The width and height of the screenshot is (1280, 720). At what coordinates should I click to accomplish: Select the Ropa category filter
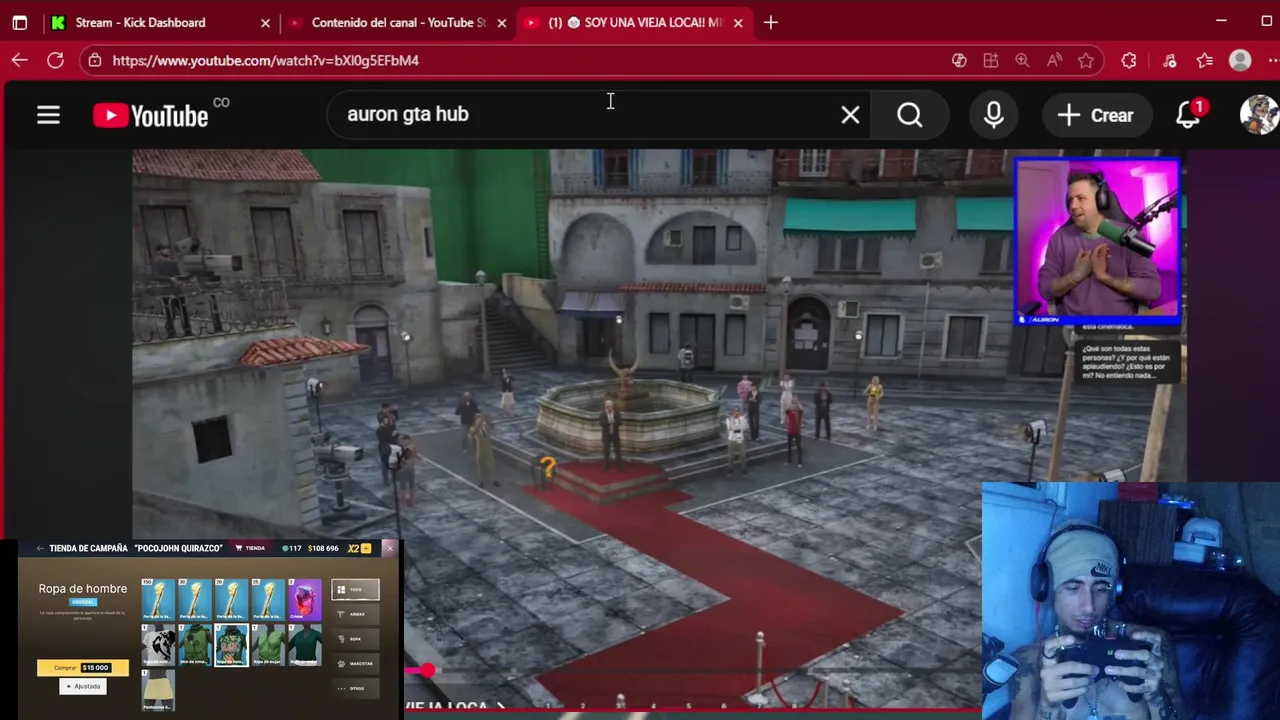[x=355, y=639]
